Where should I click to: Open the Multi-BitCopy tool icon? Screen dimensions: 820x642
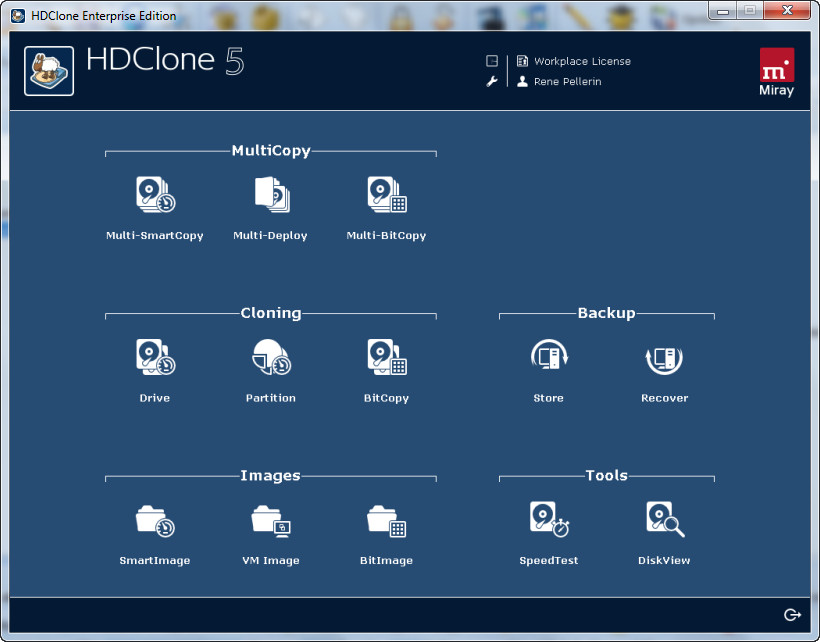coord(386,194)
